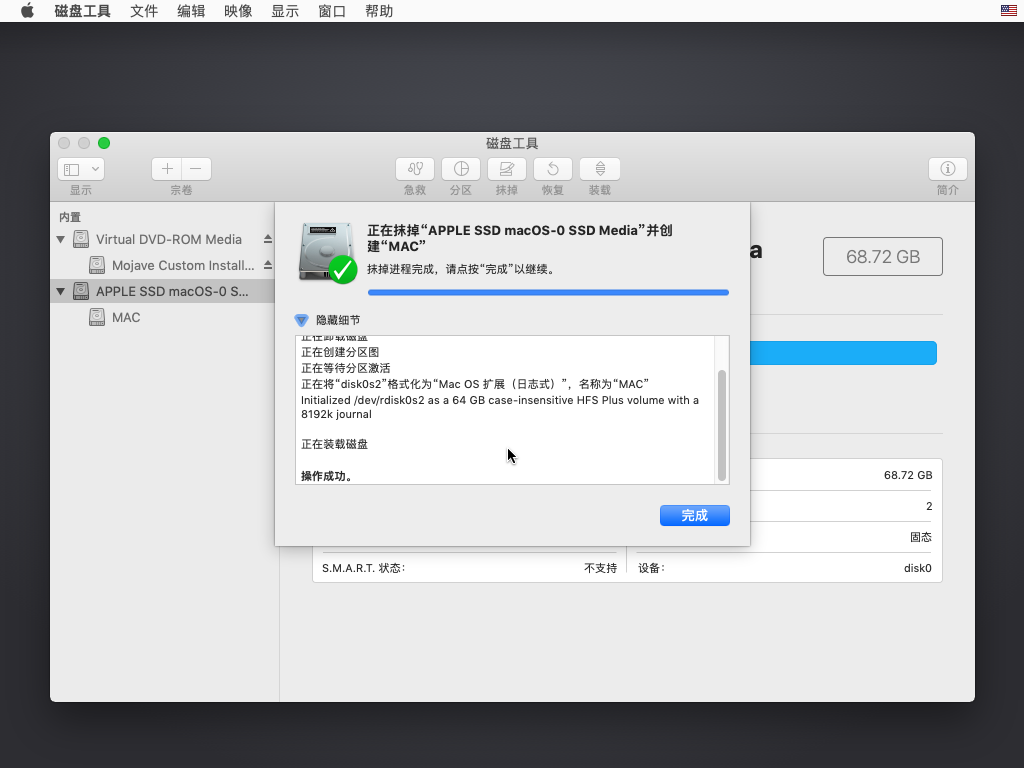Click the disk0 device value
This screenshot has height=768, width=1024.
[x=918, y=568]
